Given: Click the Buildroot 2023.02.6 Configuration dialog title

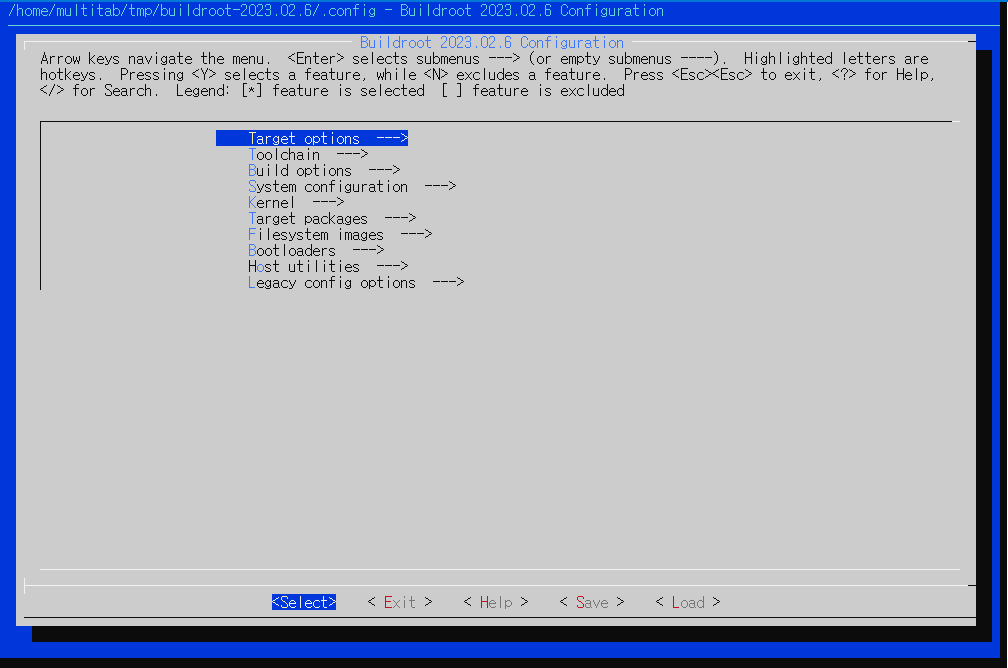Looking at the screenshot, I should 492,42.
